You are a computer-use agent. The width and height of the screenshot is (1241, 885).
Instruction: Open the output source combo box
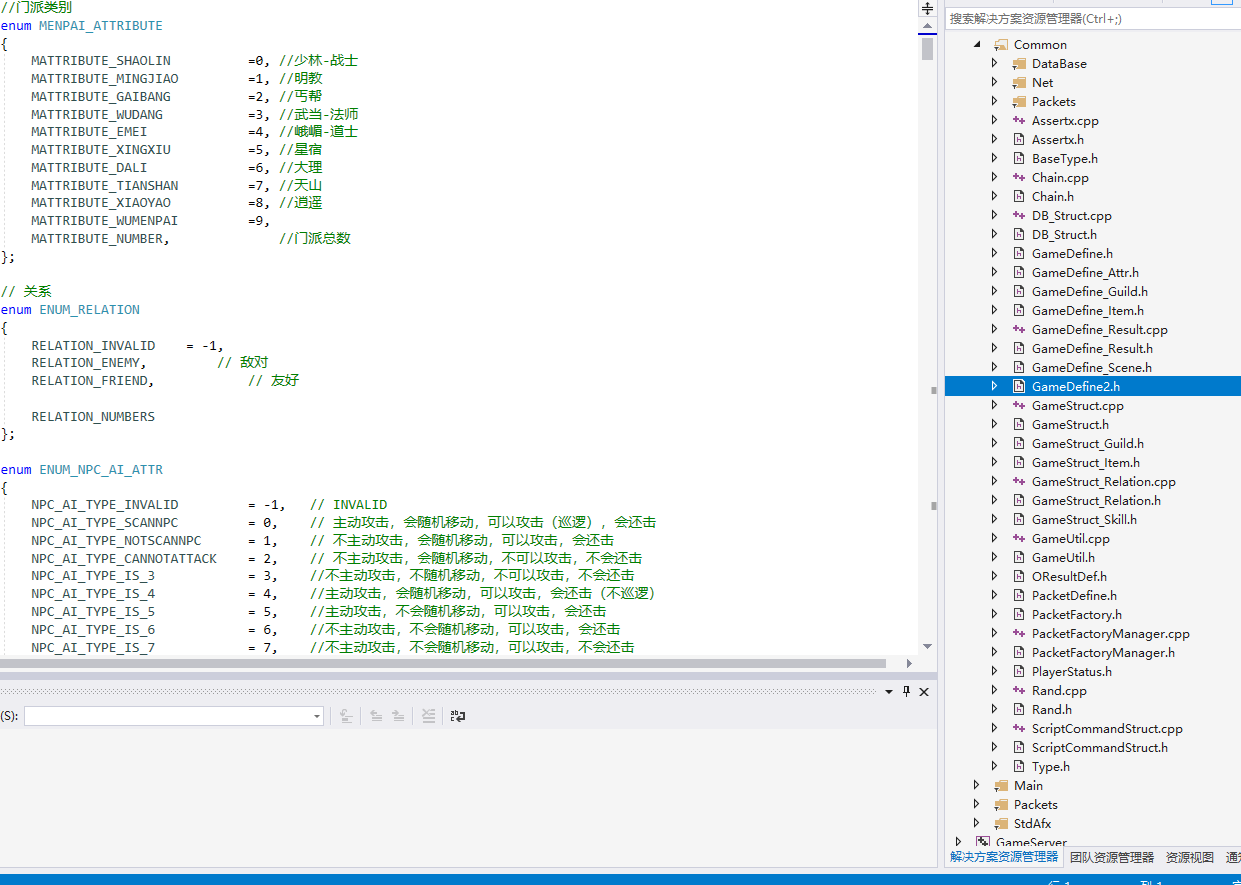click(x=174, y=716)
